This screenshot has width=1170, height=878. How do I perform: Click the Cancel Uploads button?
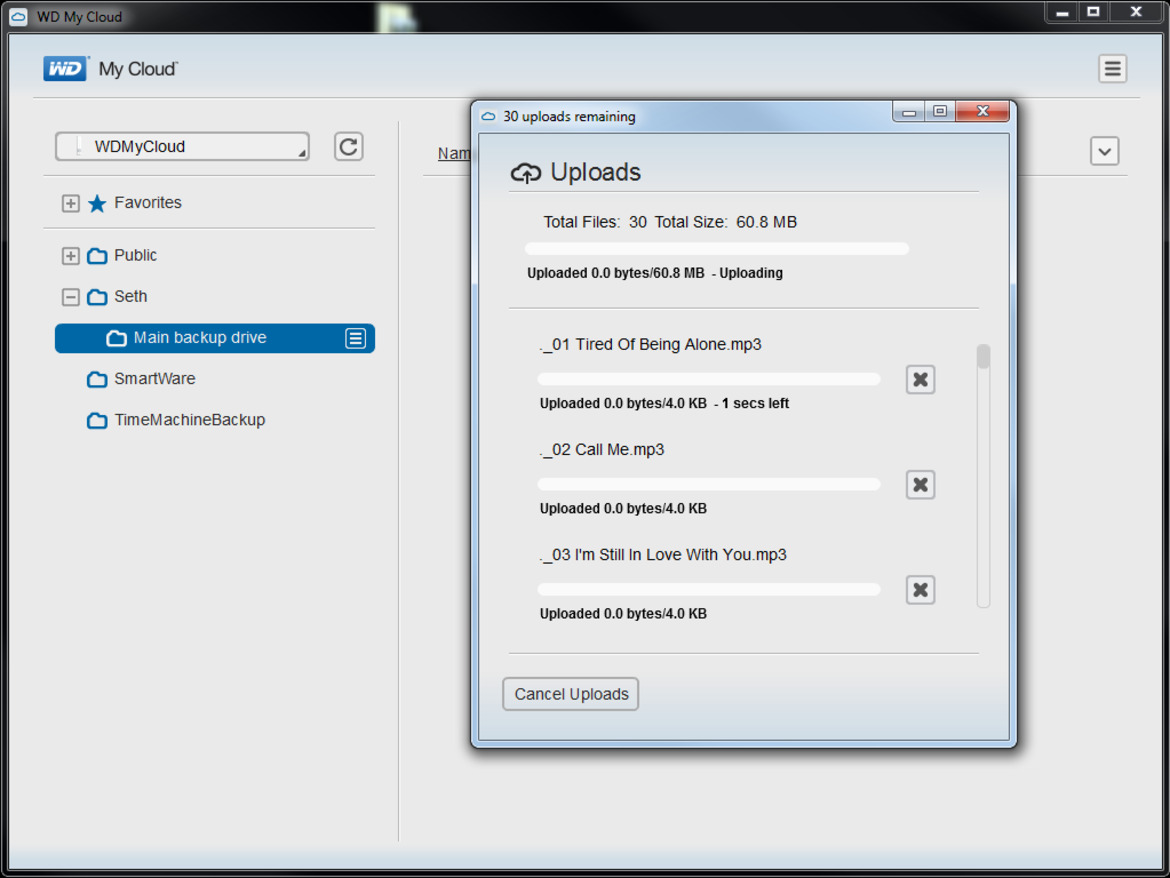[x=571, y=694]
